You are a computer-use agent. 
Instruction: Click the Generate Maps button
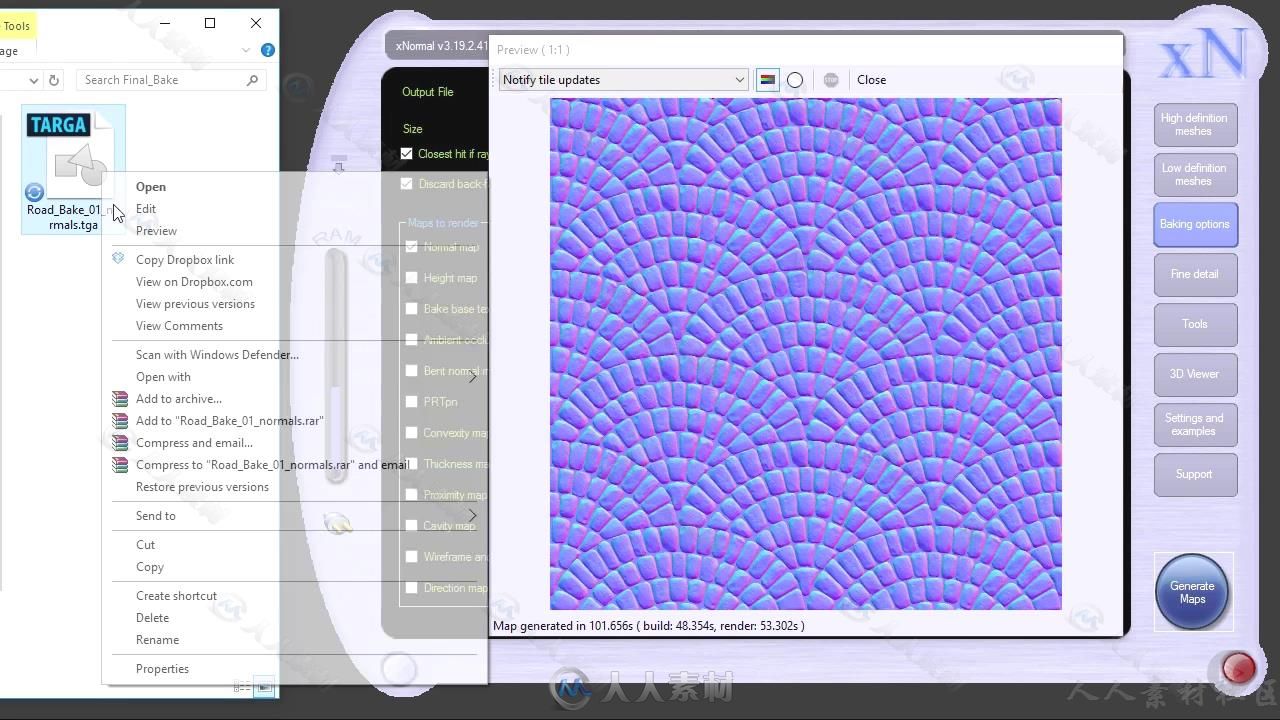[x=1192, y=592]
